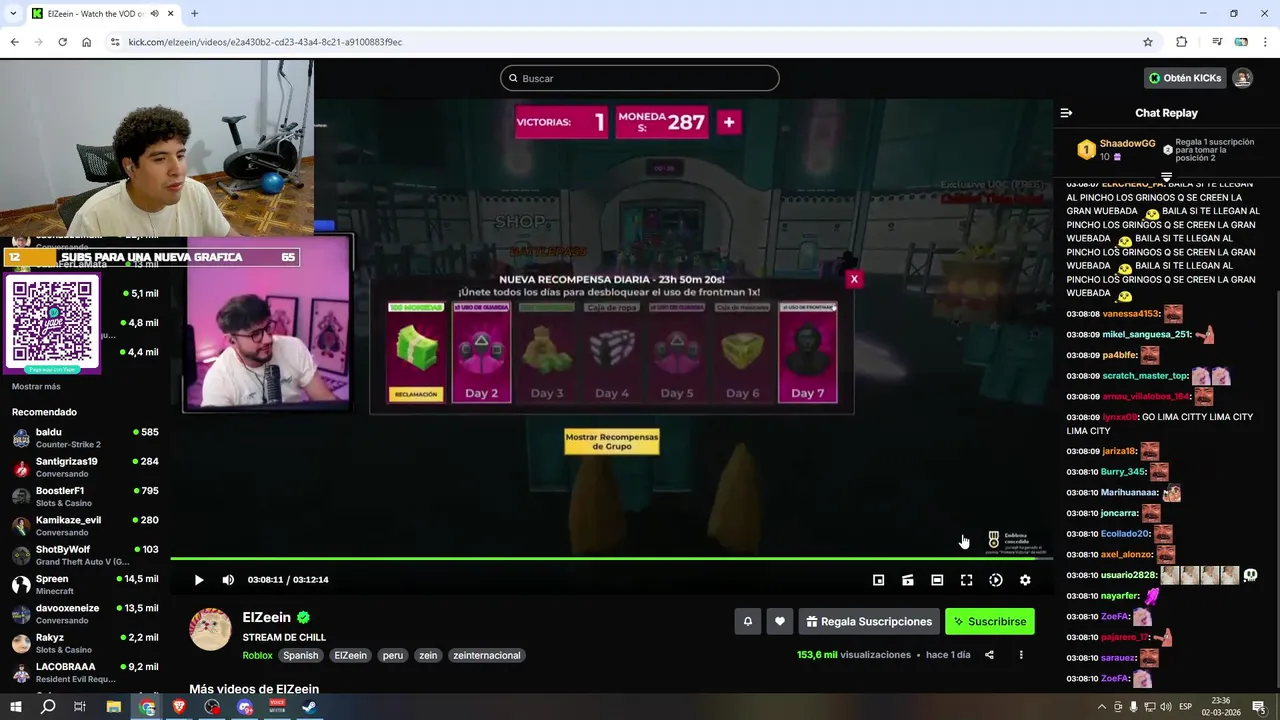This screenshot has height=720, width=1280.
Task: Open Rakyz Slots & Casino channel
Action: [85, 643]
